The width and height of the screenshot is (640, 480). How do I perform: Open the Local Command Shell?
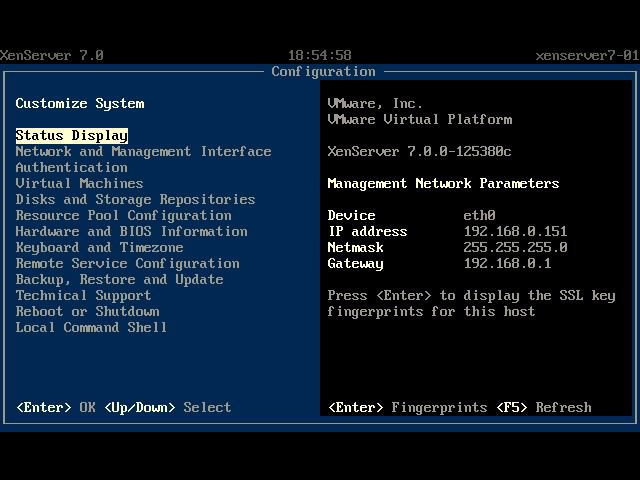(91, 327)
